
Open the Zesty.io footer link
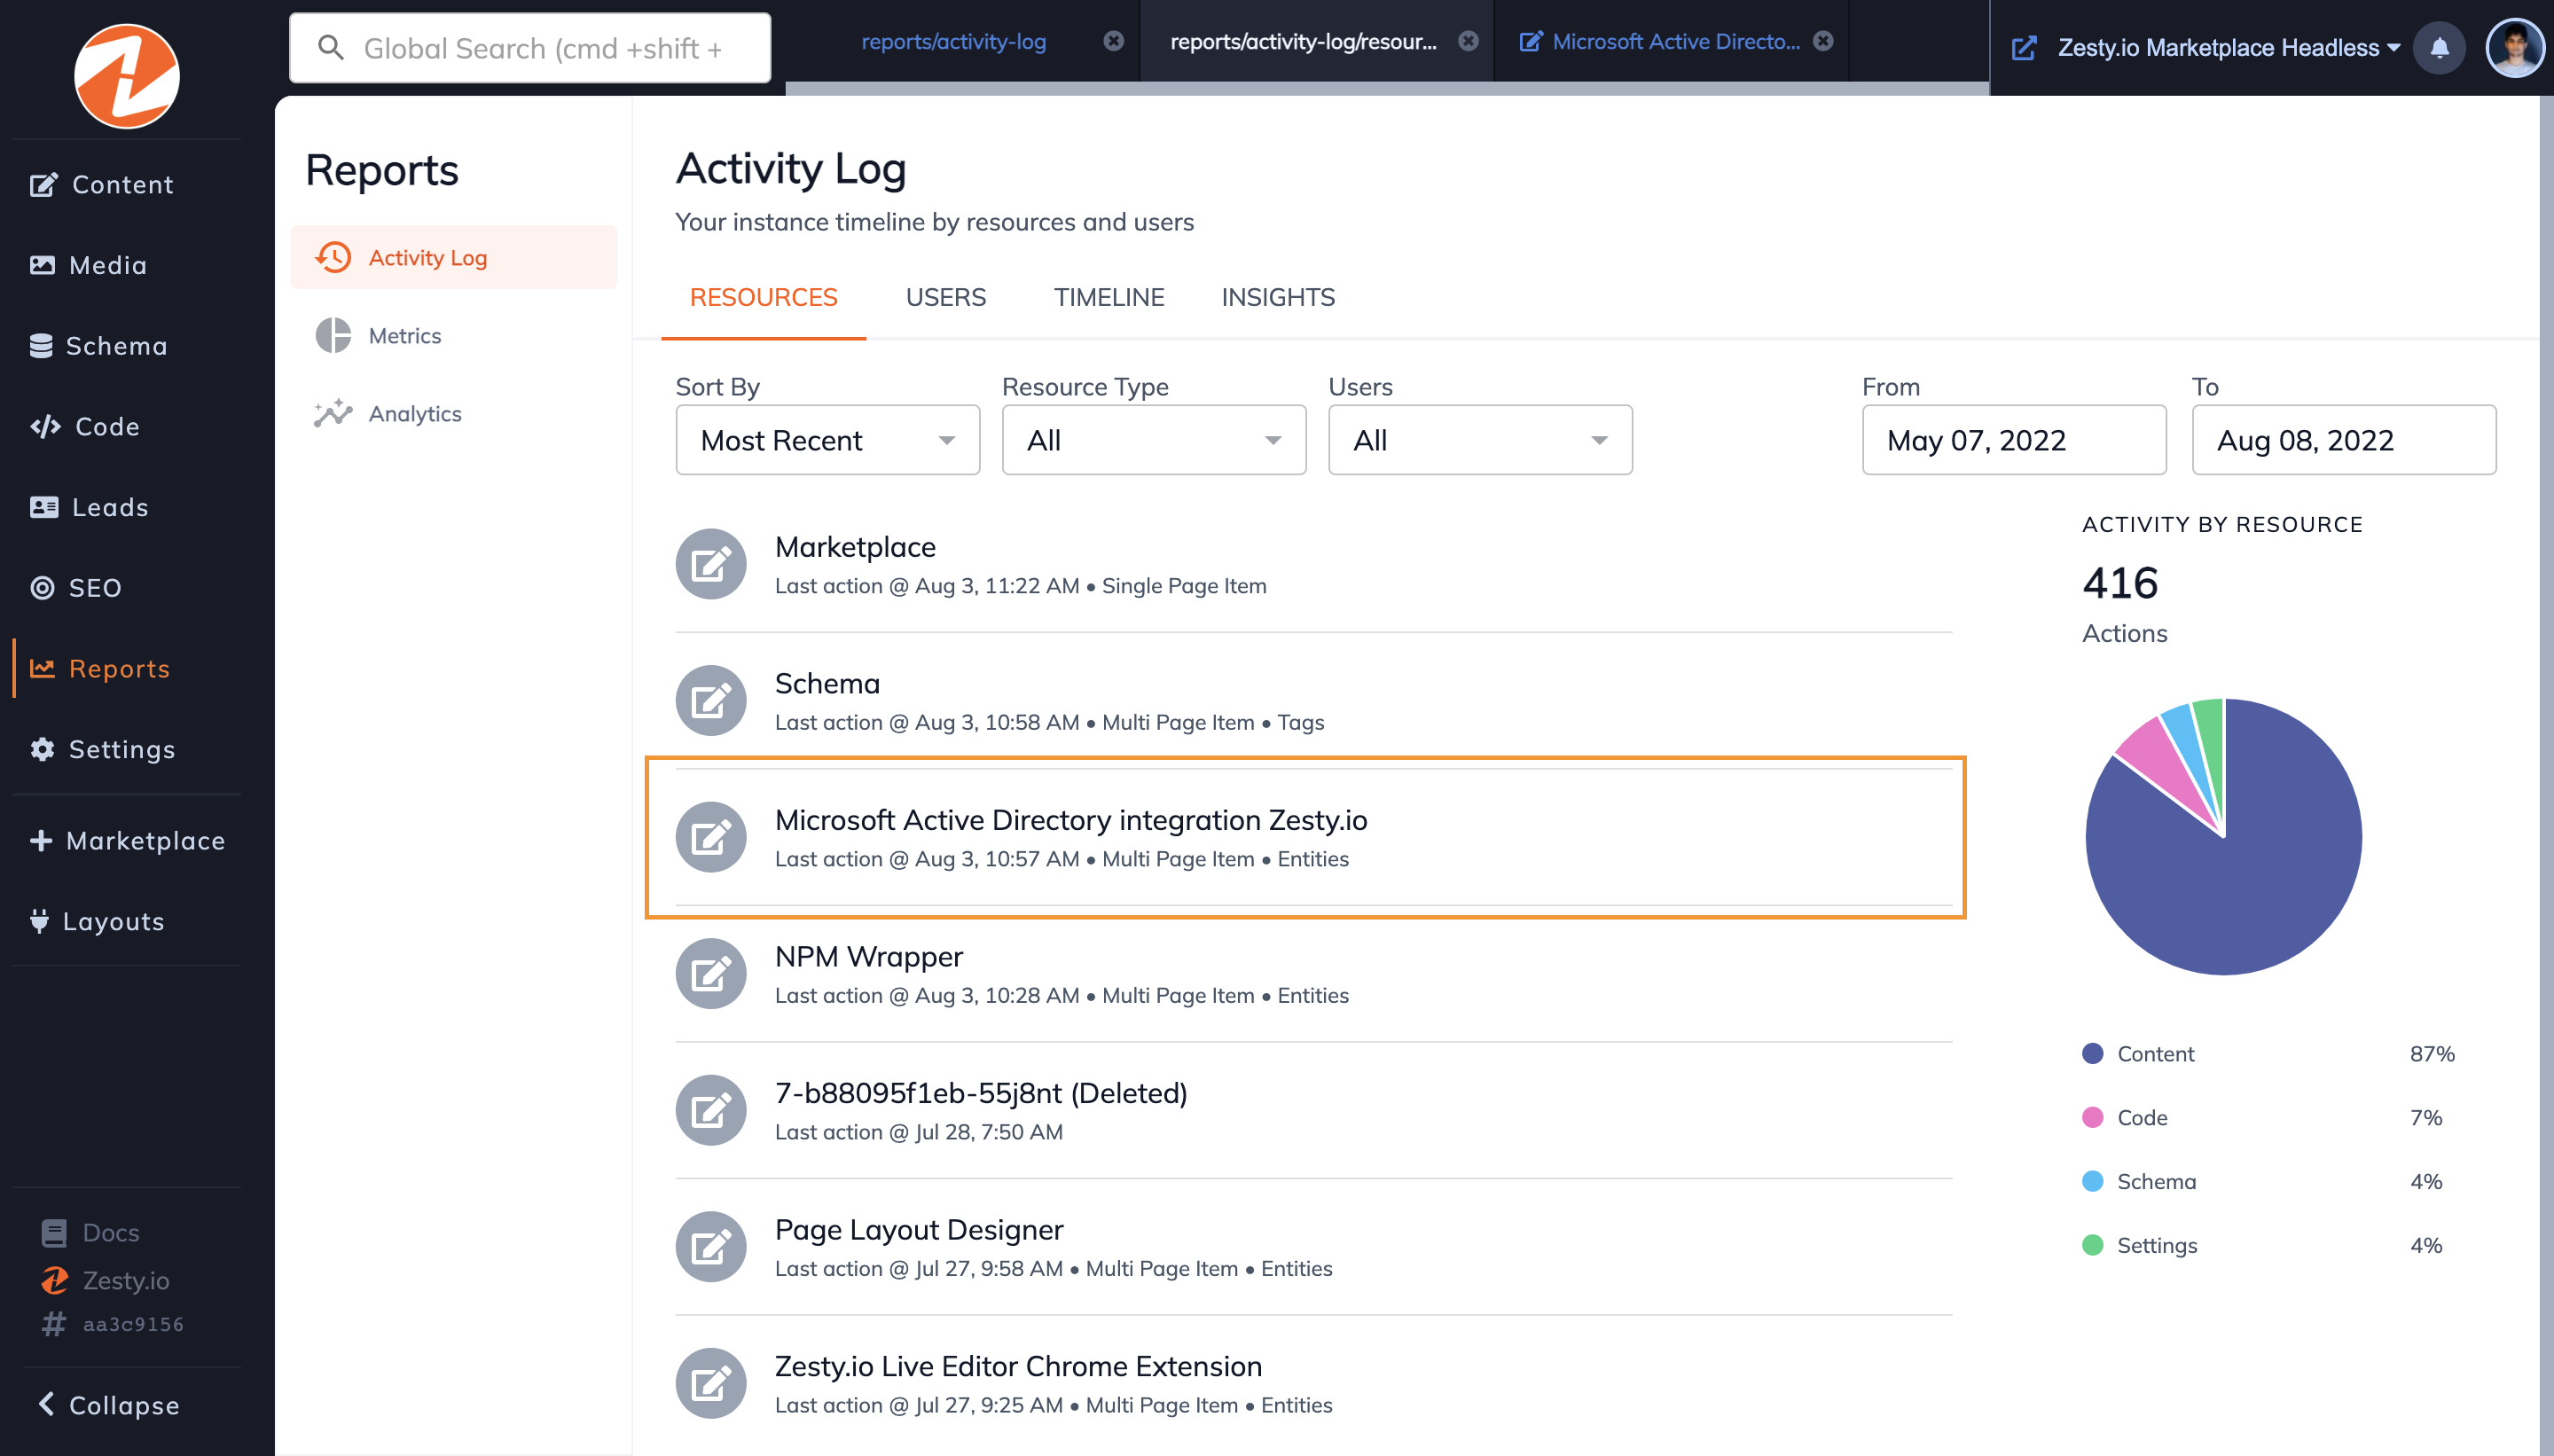tap(105, 1281)
